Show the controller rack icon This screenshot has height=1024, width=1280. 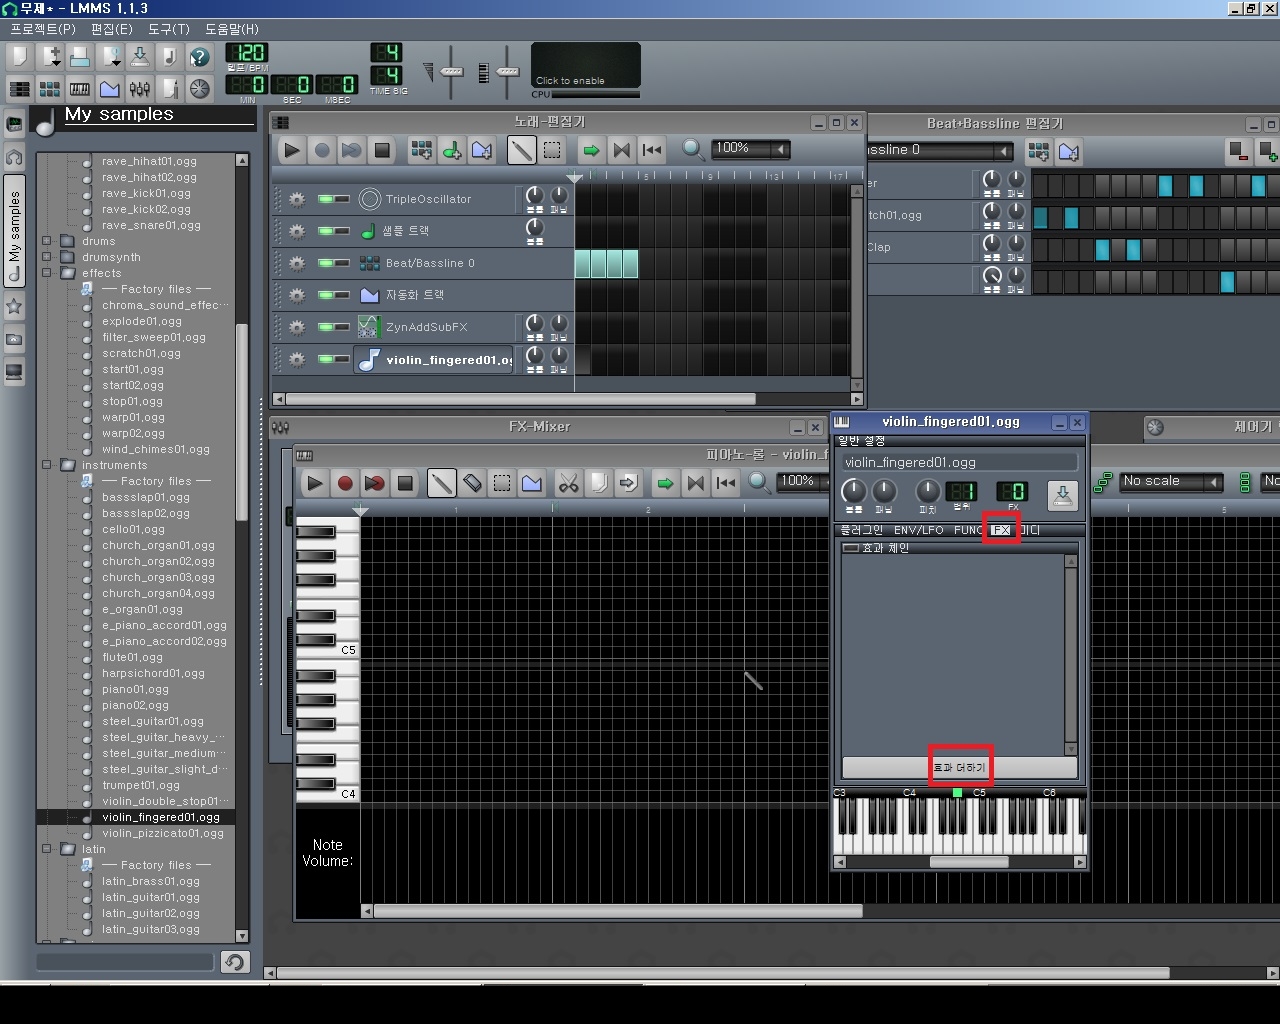[x=199, y=89]
